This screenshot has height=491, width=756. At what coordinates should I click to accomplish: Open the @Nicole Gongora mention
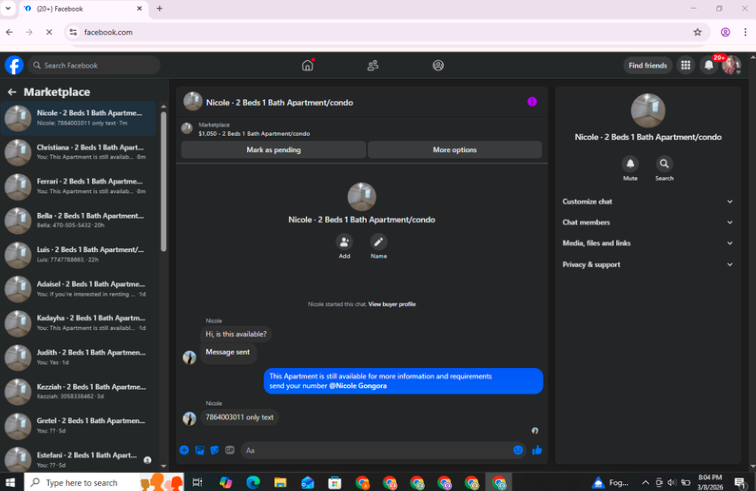point(358,386)
